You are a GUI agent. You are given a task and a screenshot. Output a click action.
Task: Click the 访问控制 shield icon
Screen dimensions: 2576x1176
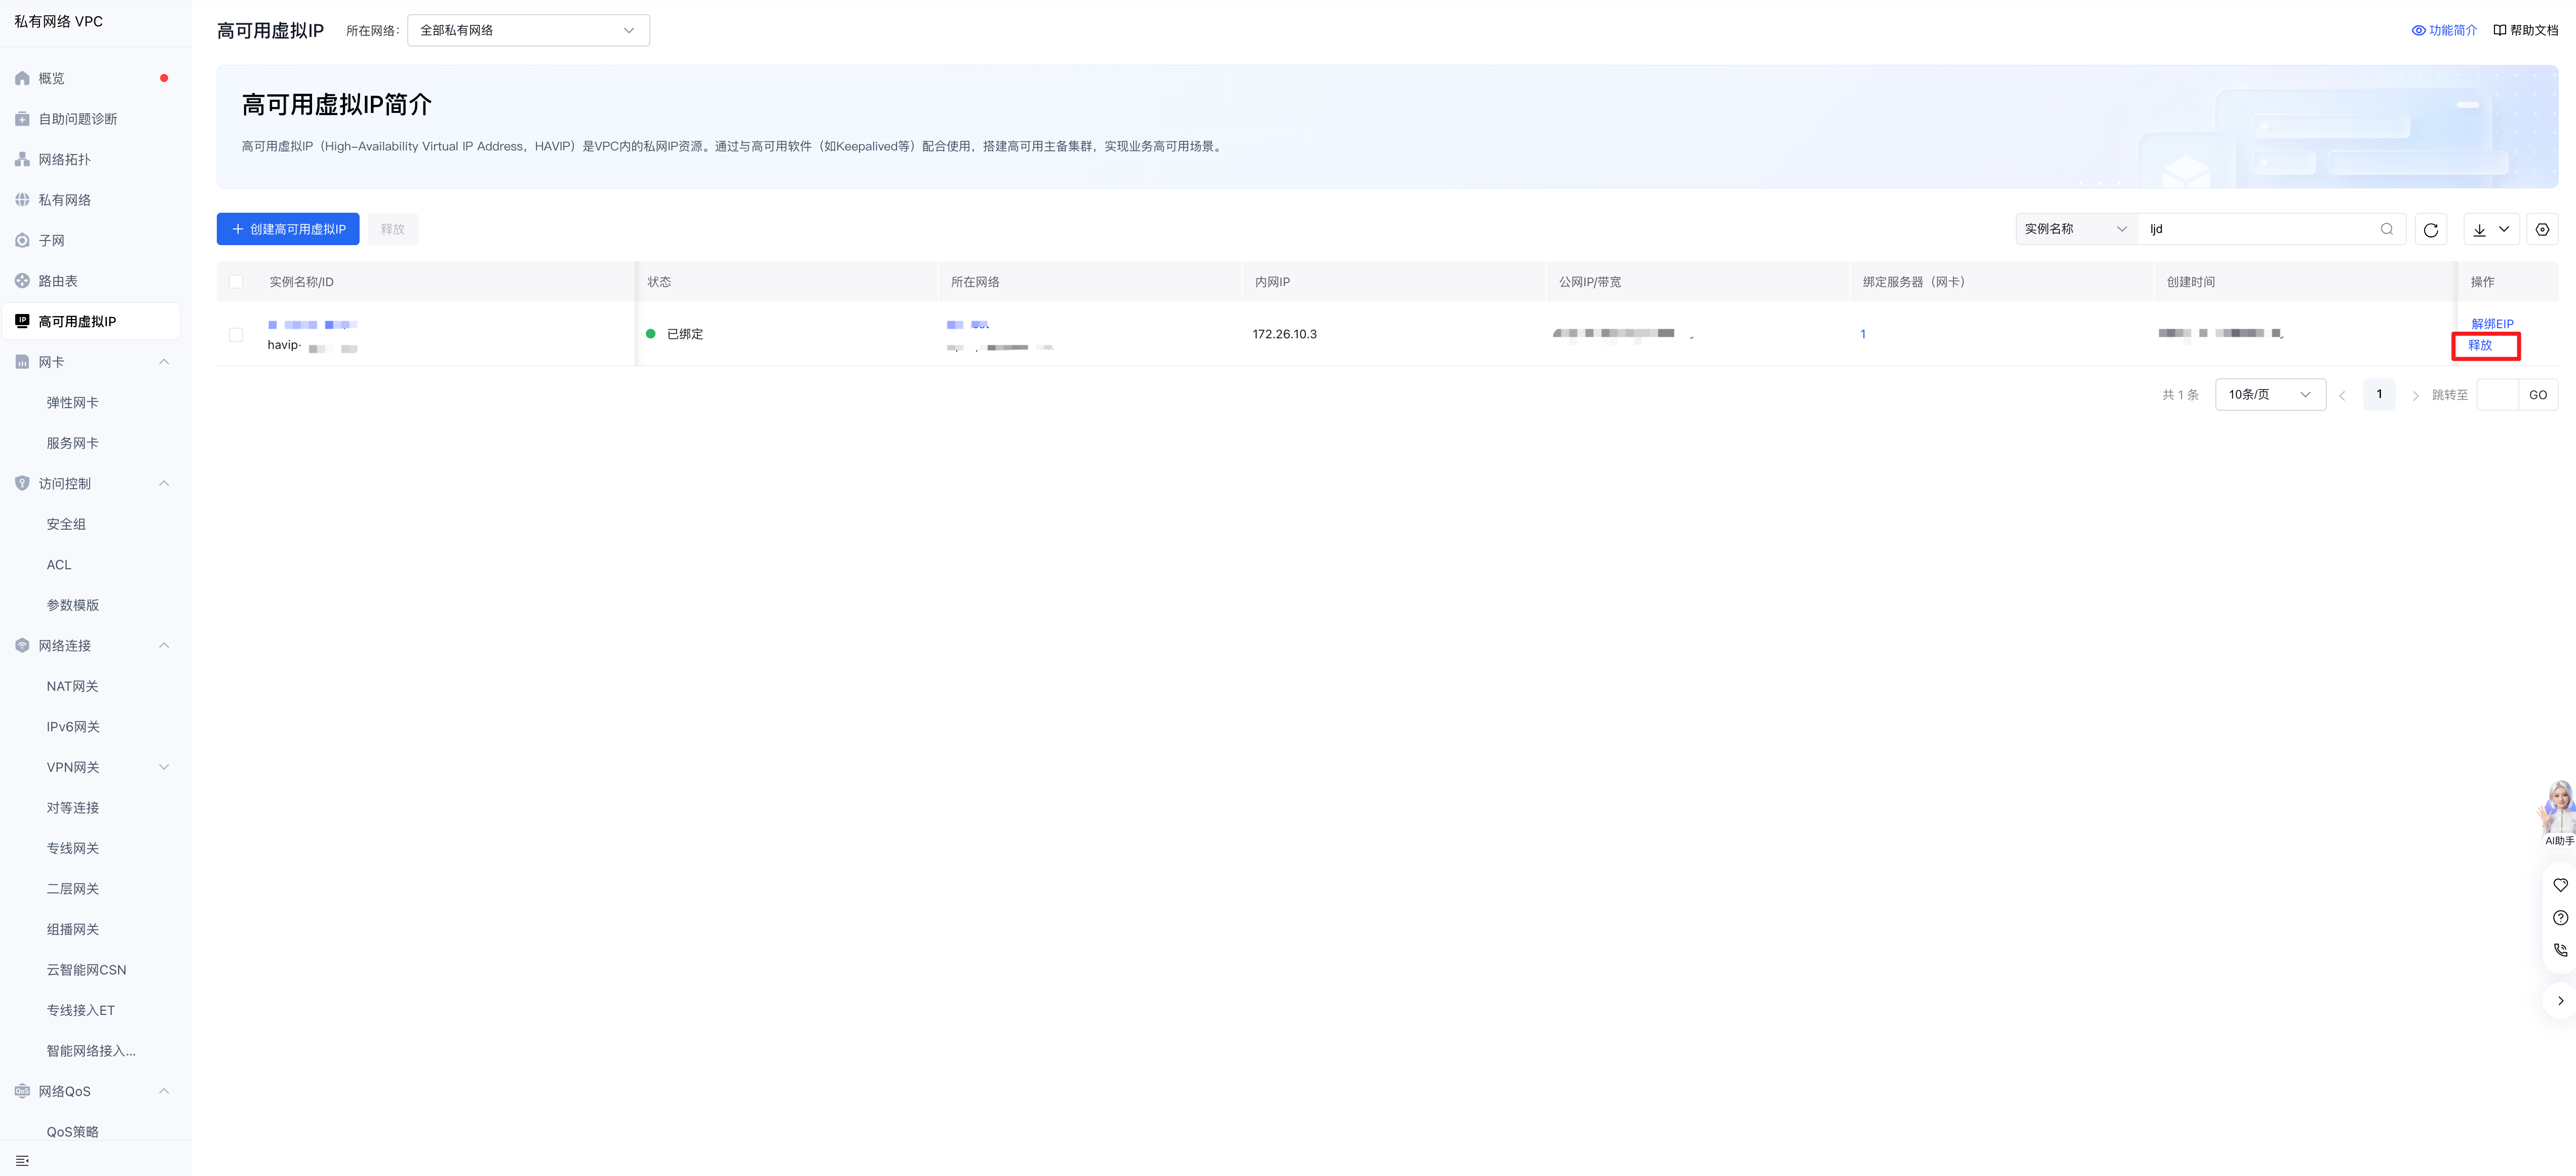coord(22,483)
